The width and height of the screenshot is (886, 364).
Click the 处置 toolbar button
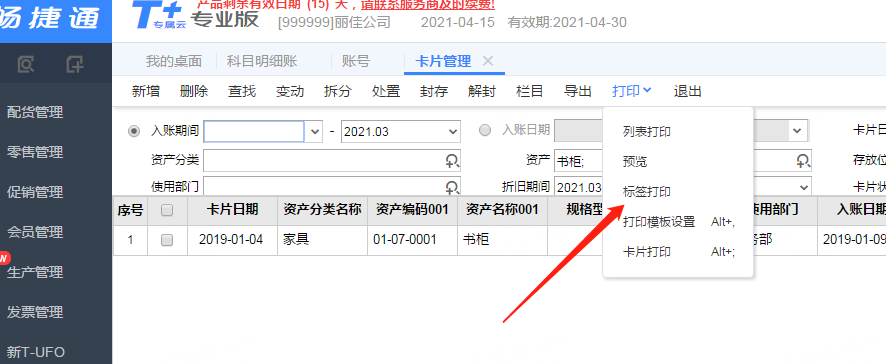(x=386, y=91)
